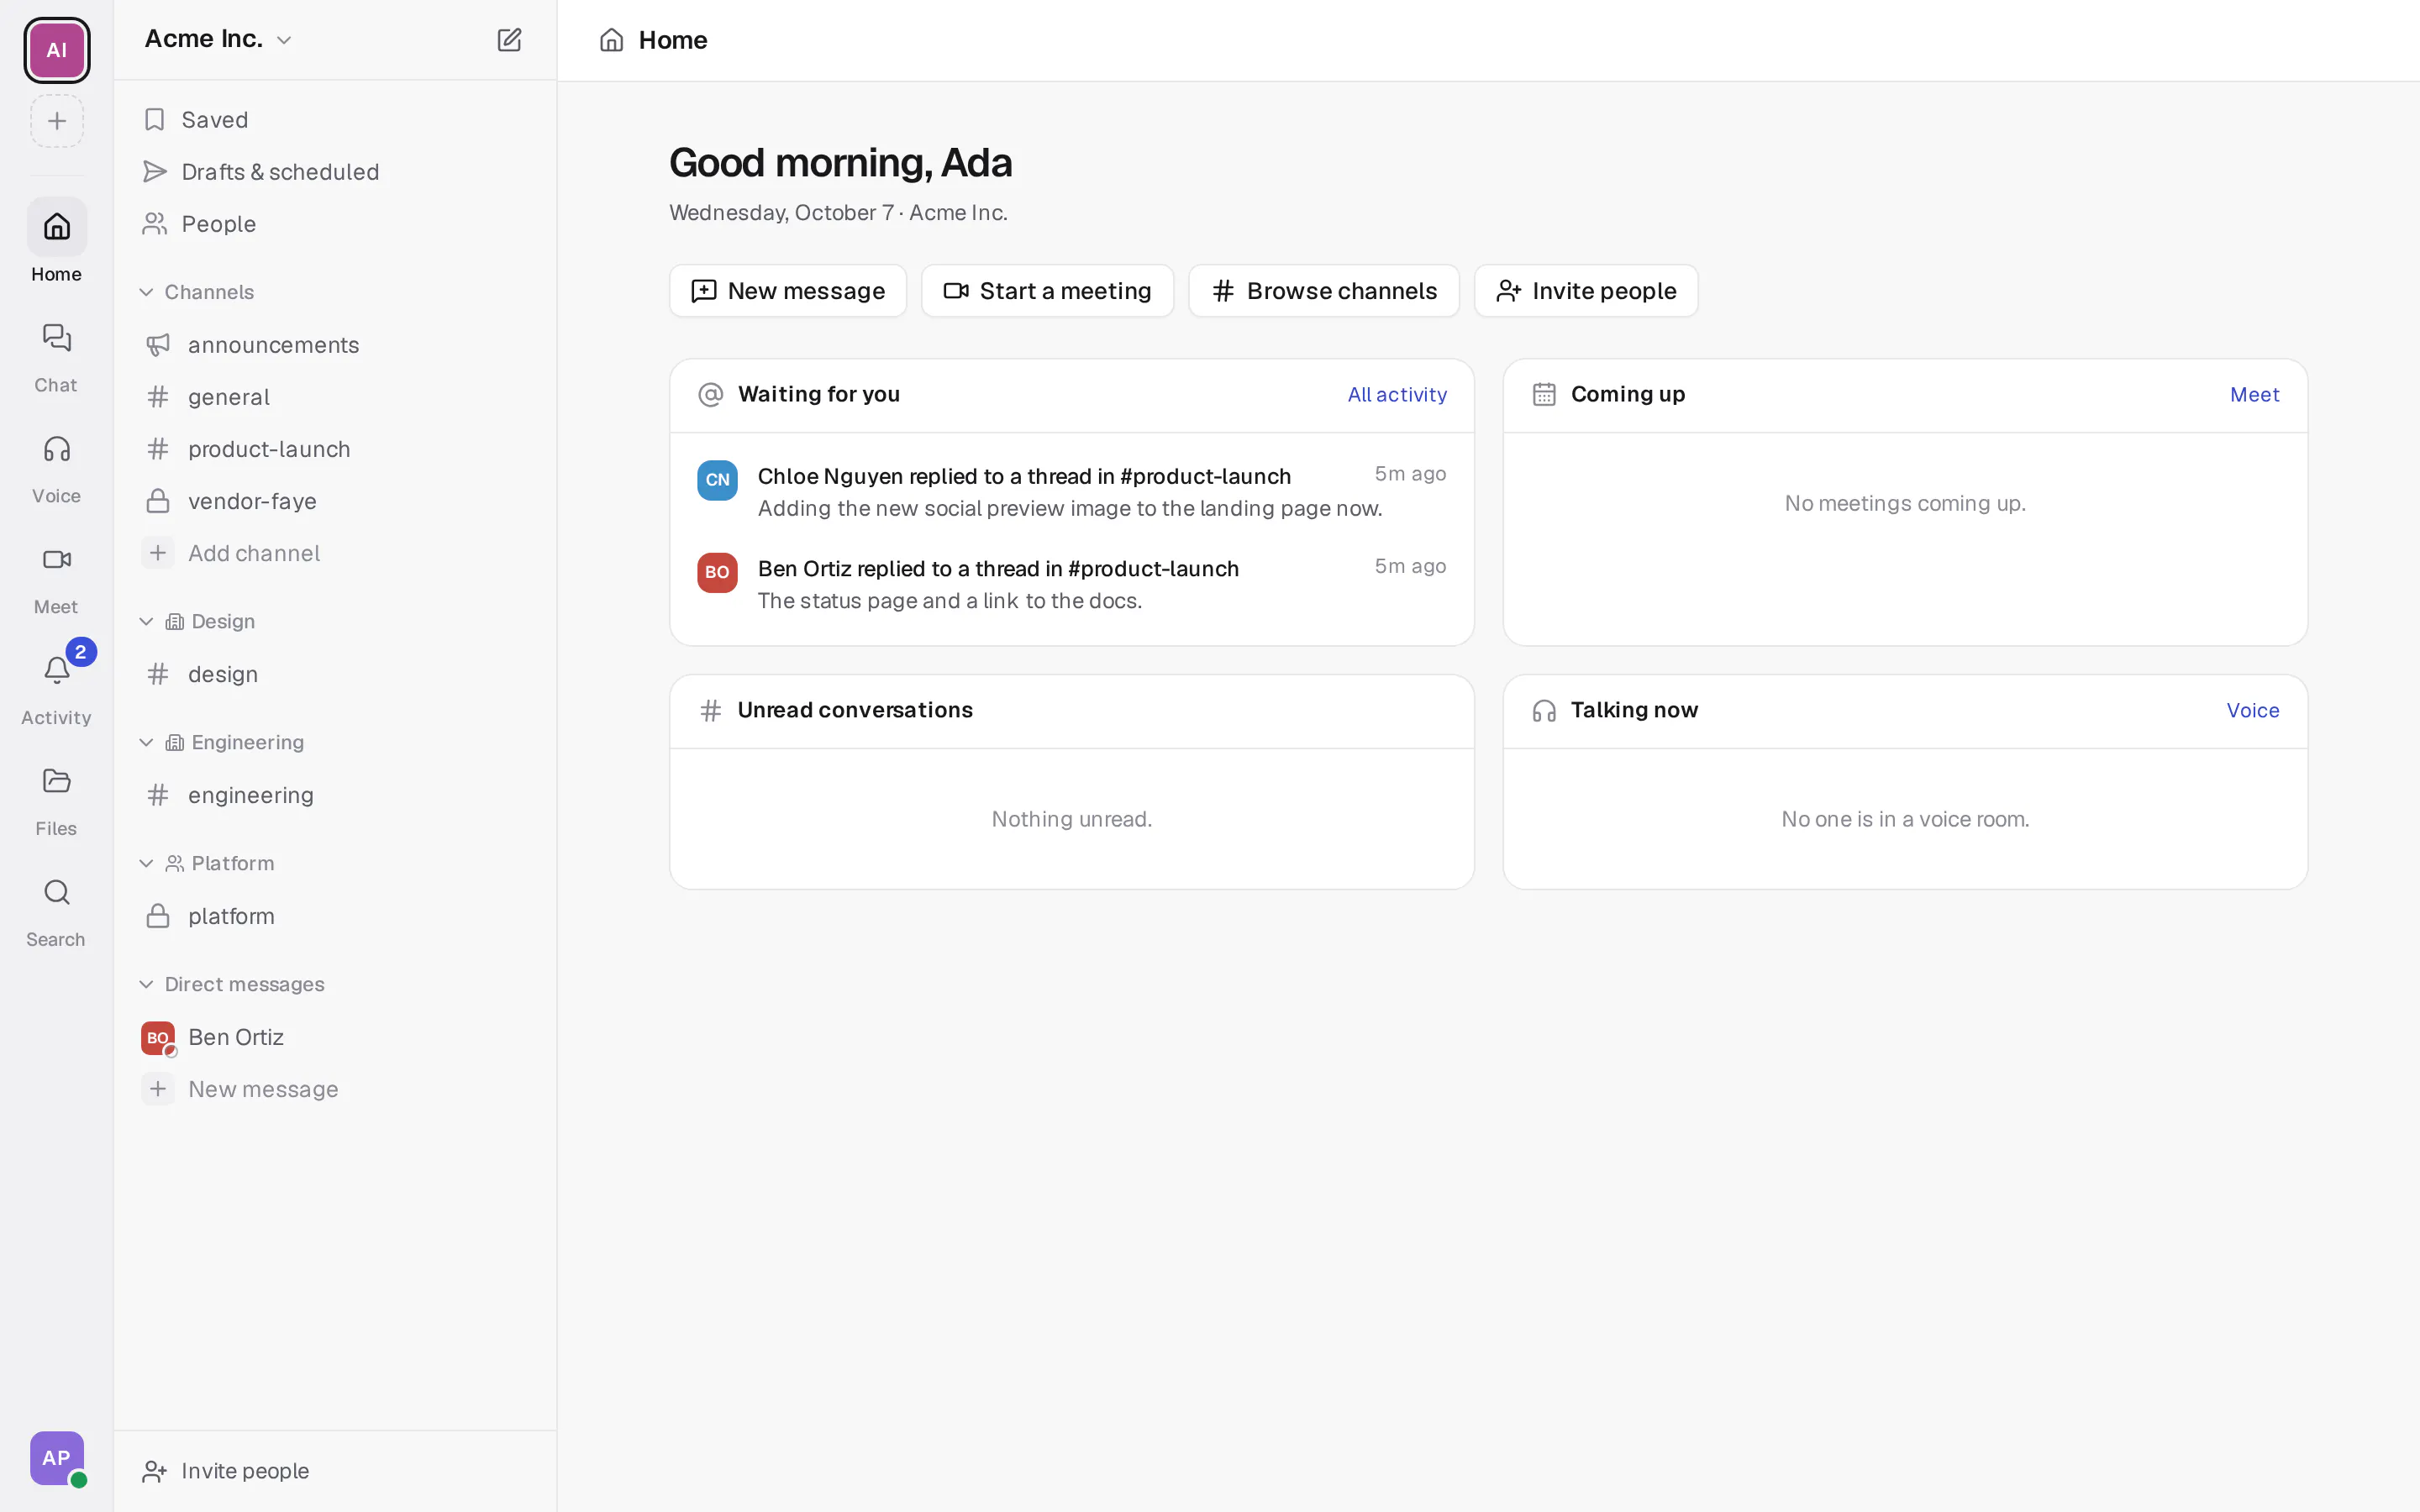Open Activity with 2 notifications
The height and width of the screenshot is (1512, 2420).
57,690
